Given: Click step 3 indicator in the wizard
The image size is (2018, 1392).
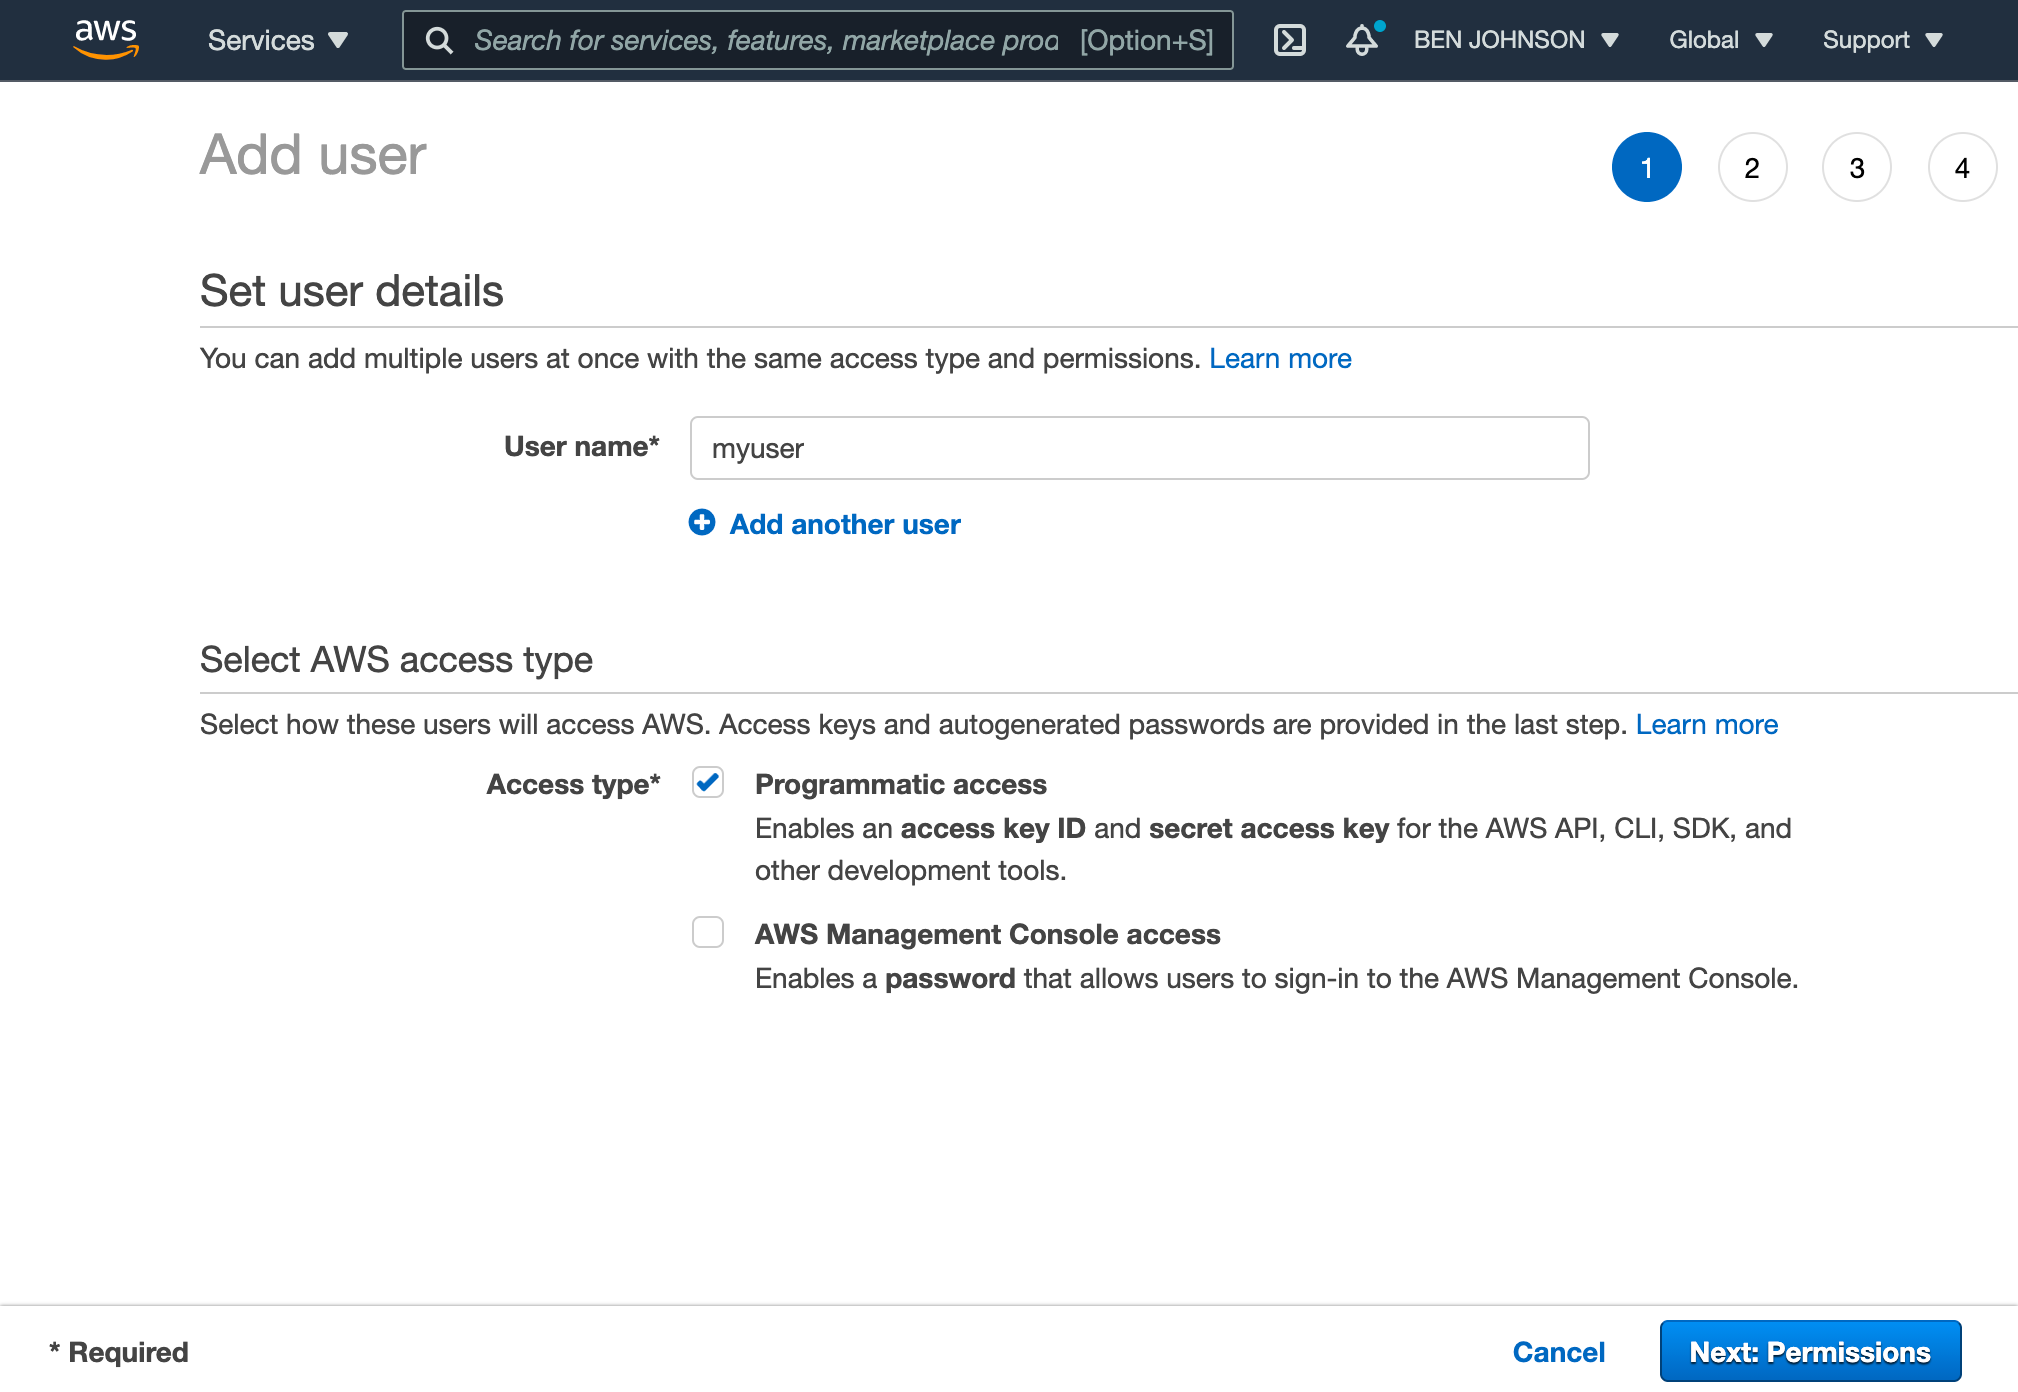Looking at the screenshot, I should point(1857,167).
